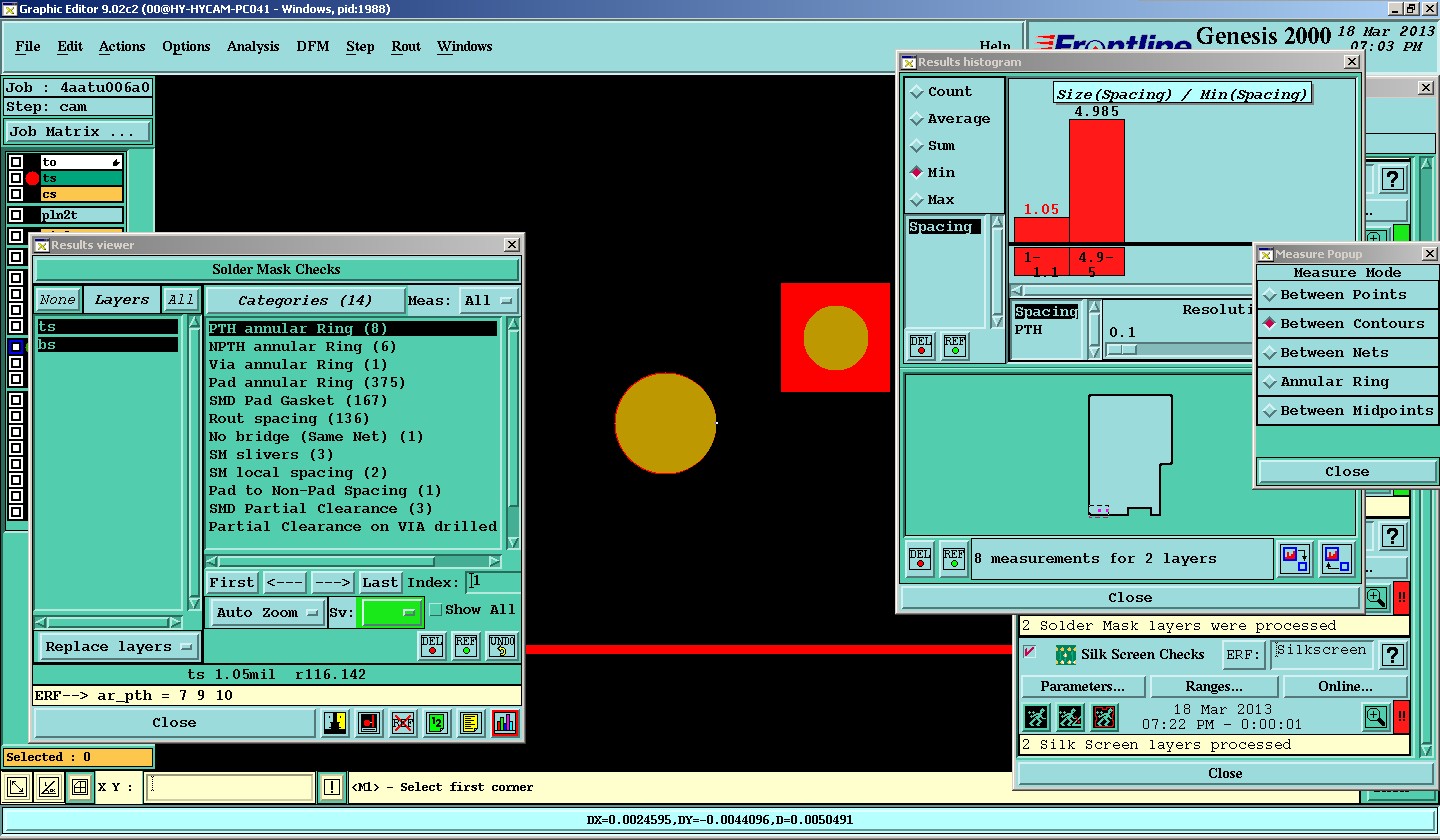This screenshot has width=1440, height=840.
Task: Click the exclamation mark icon after X Y field
Action: tap(332, 788)
